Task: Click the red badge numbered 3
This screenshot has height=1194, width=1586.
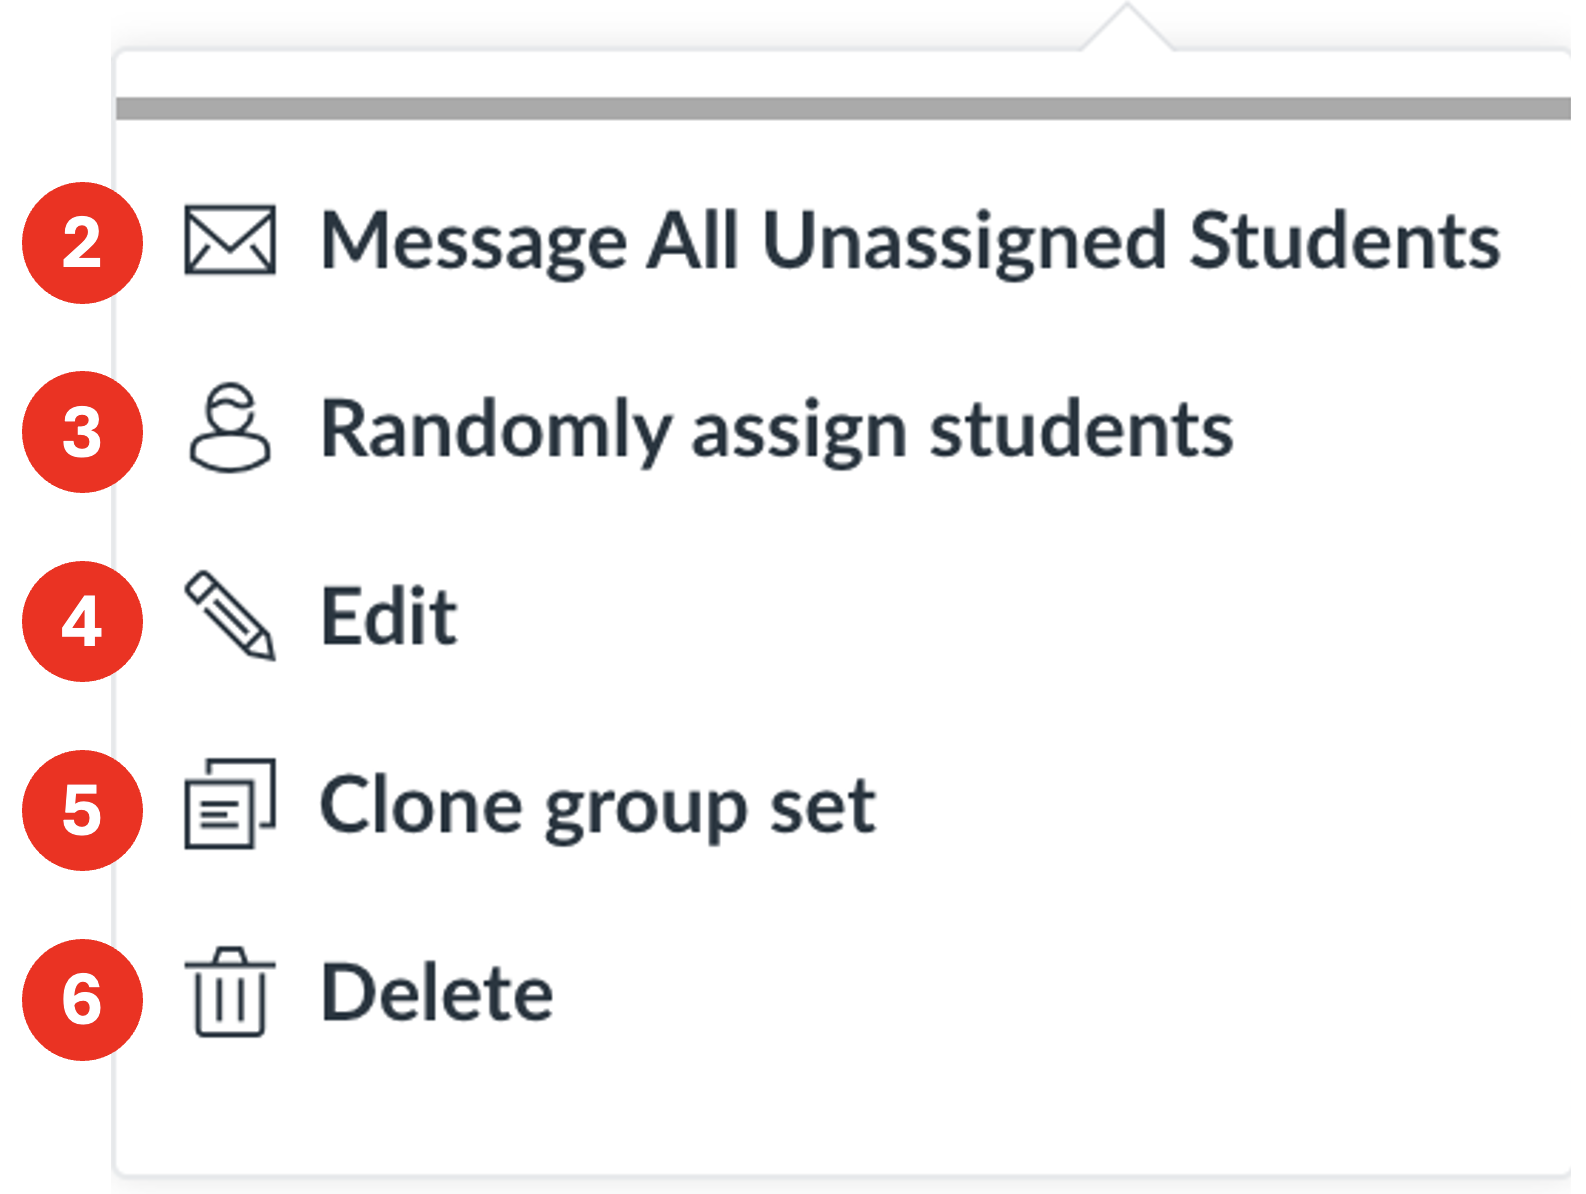Action: click(81, 430)
